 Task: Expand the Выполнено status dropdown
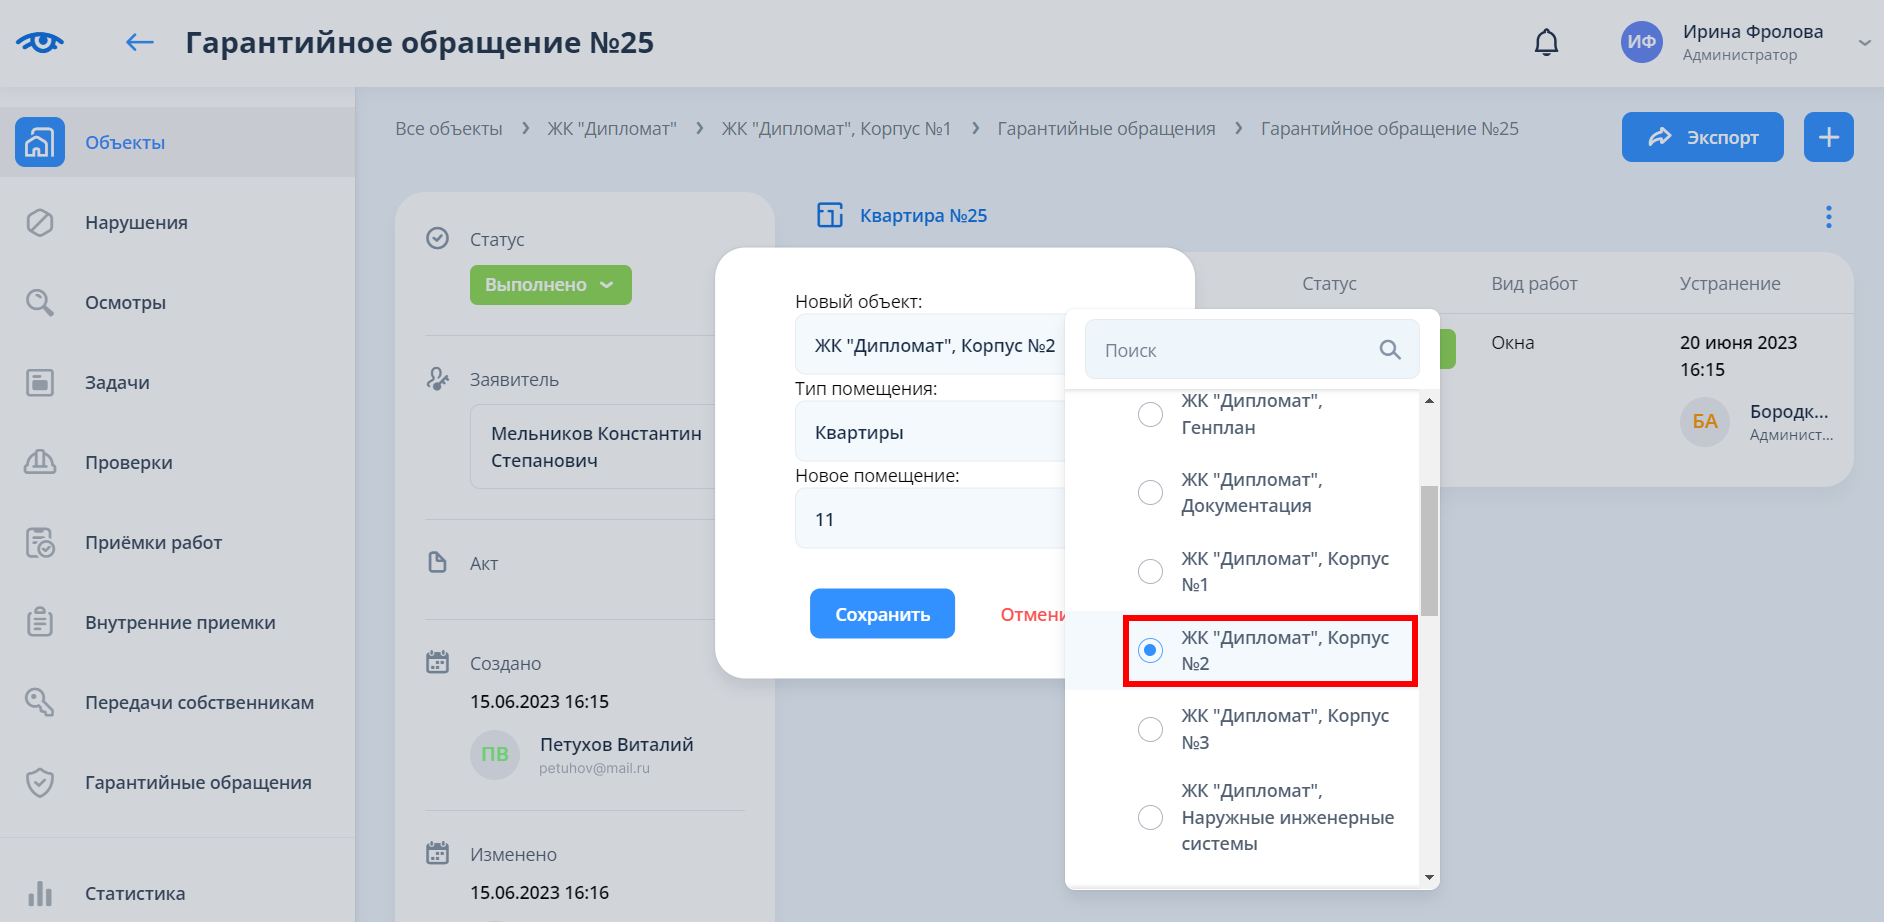pos(550,285)
